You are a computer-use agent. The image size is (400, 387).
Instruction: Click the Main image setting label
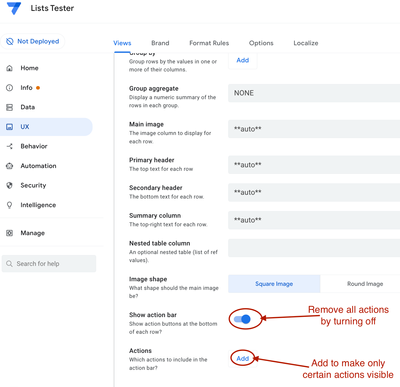click(146, 124)
